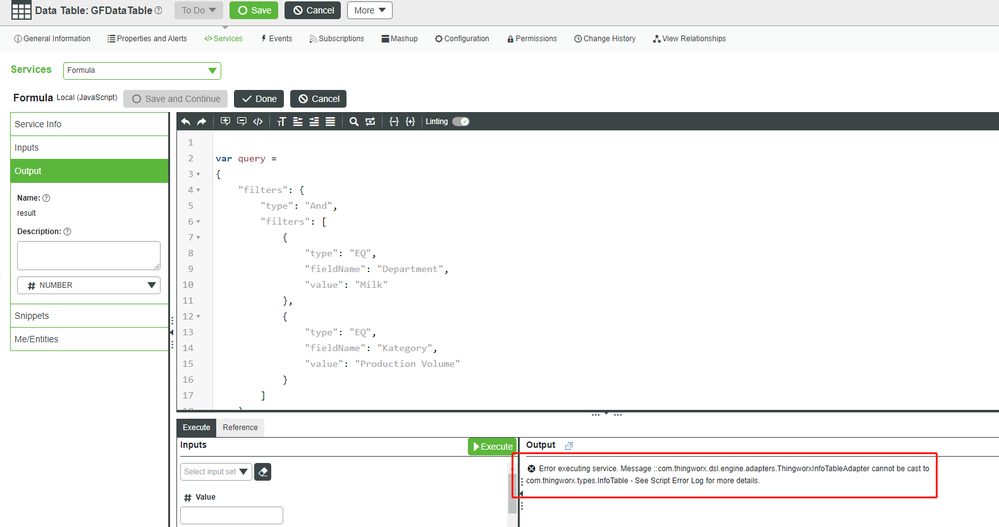Collapse code fold arrow on line 4

(199, 190)
